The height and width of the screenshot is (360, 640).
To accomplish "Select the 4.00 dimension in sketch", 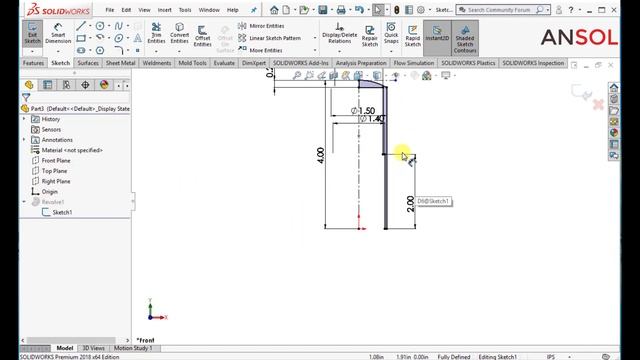I will 320,156.
